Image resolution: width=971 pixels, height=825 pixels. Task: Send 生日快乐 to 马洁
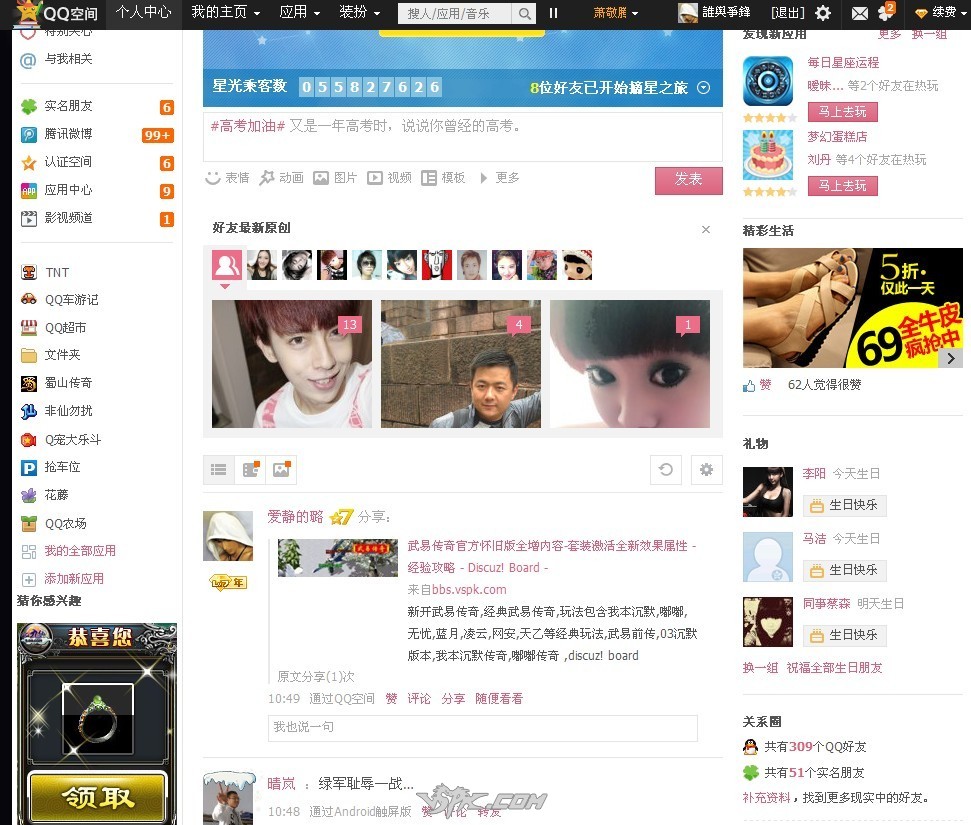pyautogui.click(x=845, y=570)
